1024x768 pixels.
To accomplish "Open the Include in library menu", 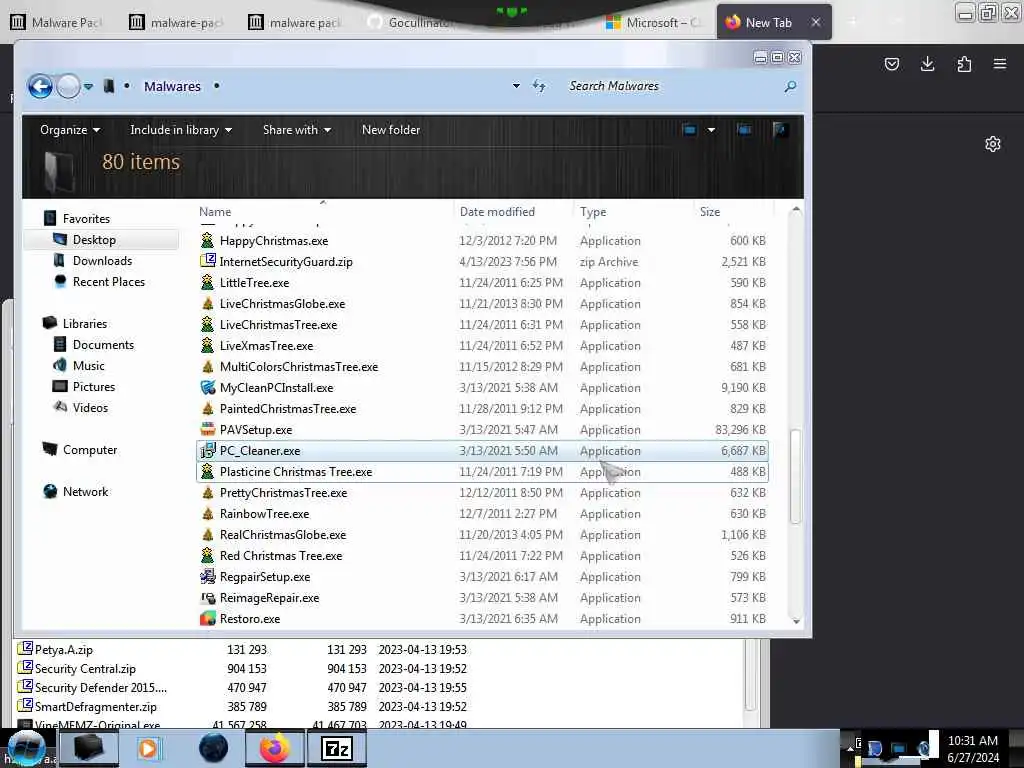I will [x=181, y=130].
